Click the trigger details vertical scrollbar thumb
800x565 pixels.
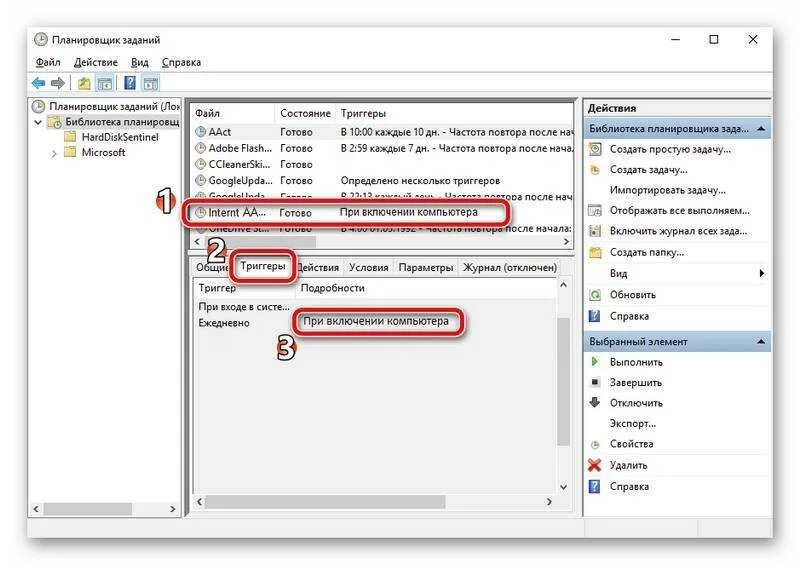(x=563, y=382)
